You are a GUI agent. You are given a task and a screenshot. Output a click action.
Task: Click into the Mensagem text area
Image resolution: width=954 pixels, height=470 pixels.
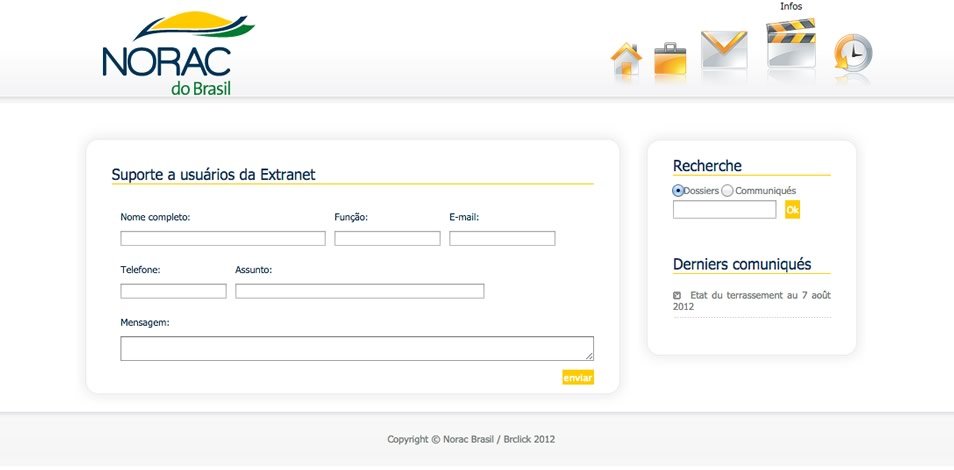click(357, 348)
